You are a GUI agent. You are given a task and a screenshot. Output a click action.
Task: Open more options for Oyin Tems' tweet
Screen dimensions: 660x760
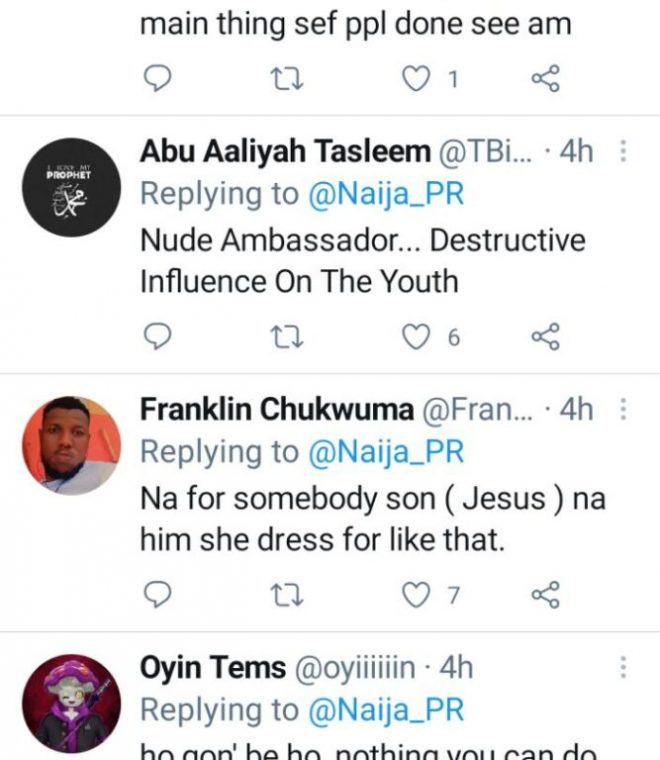coord(624,667)
